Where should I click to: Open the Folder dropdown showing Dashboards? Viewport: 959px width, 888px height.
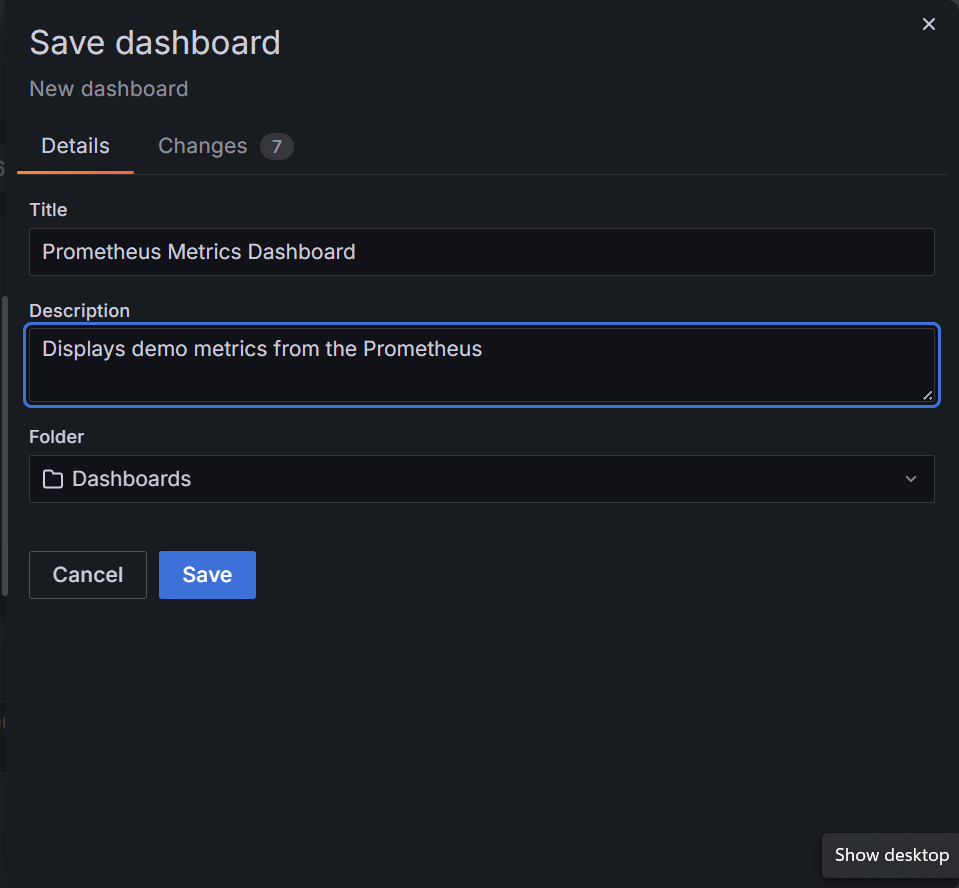(482, 479)
